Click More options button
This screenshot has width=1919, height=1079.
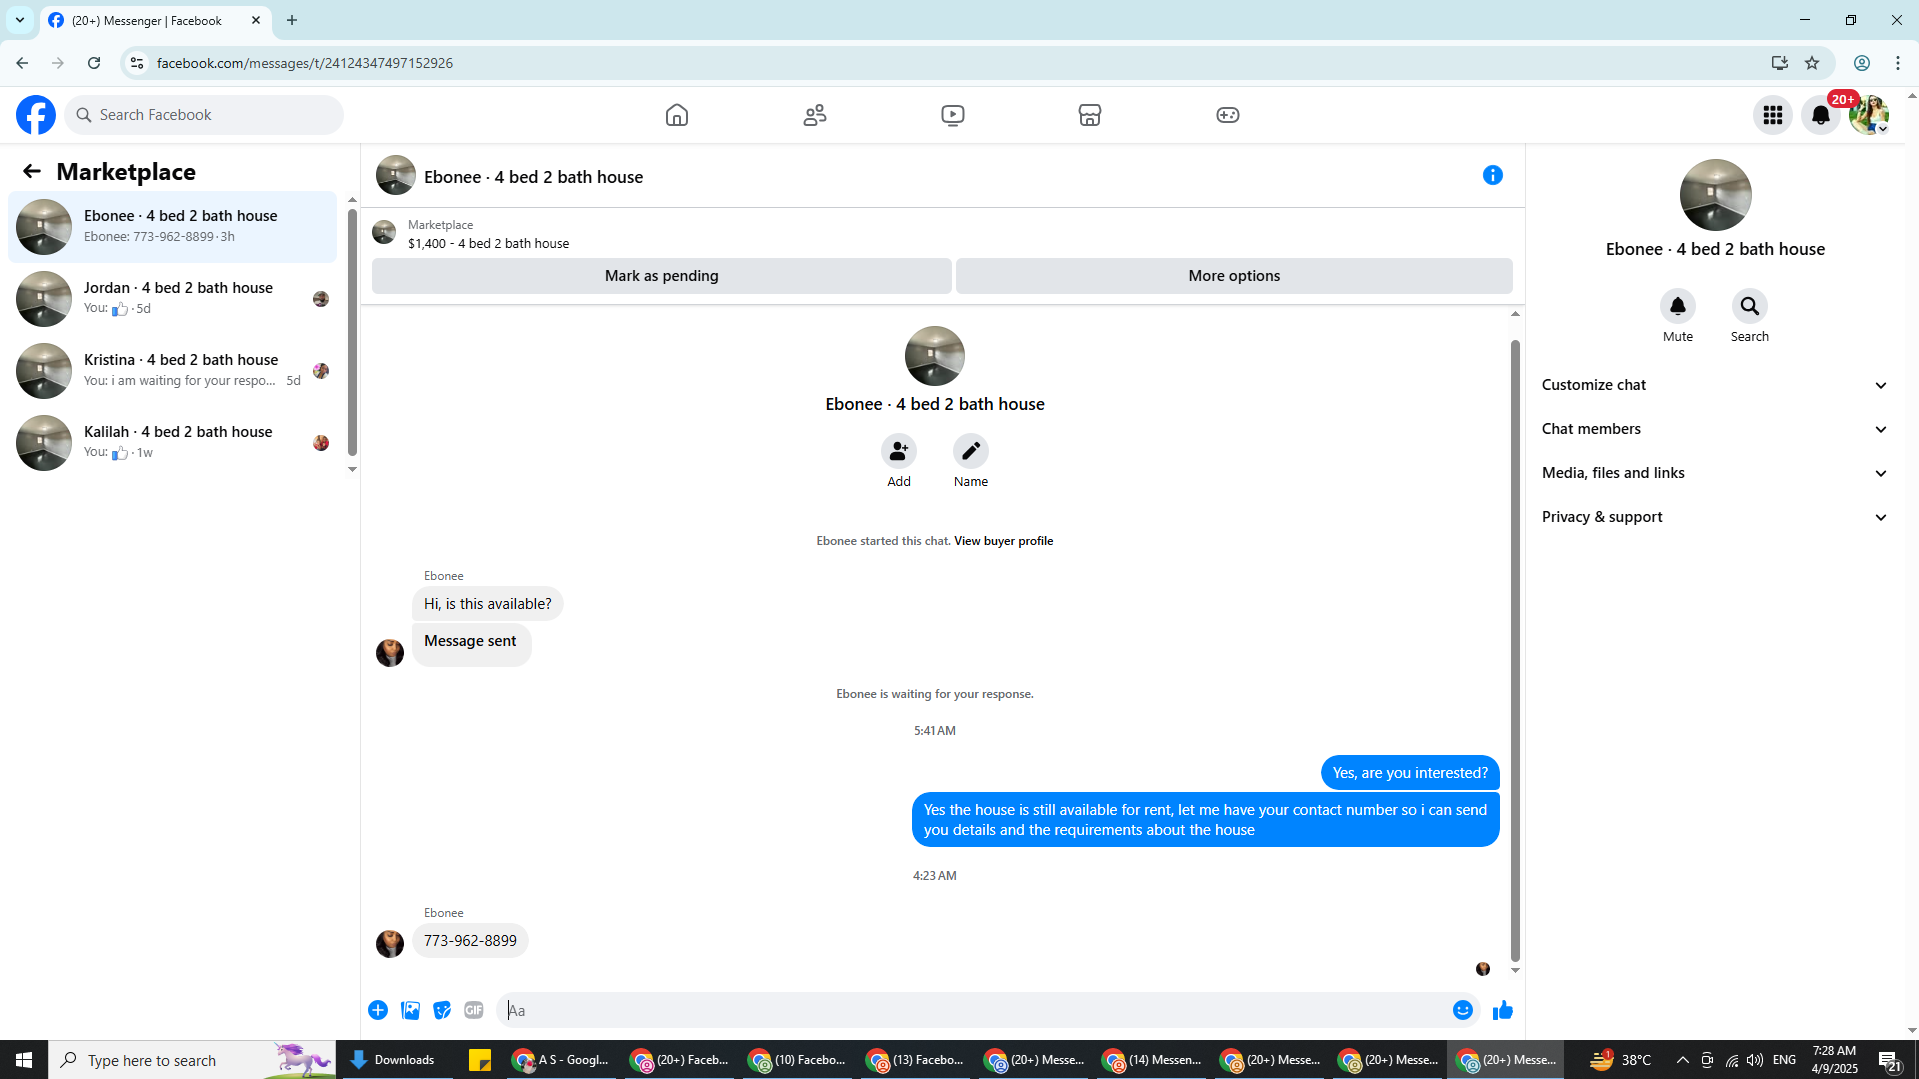pos(1234,276)
